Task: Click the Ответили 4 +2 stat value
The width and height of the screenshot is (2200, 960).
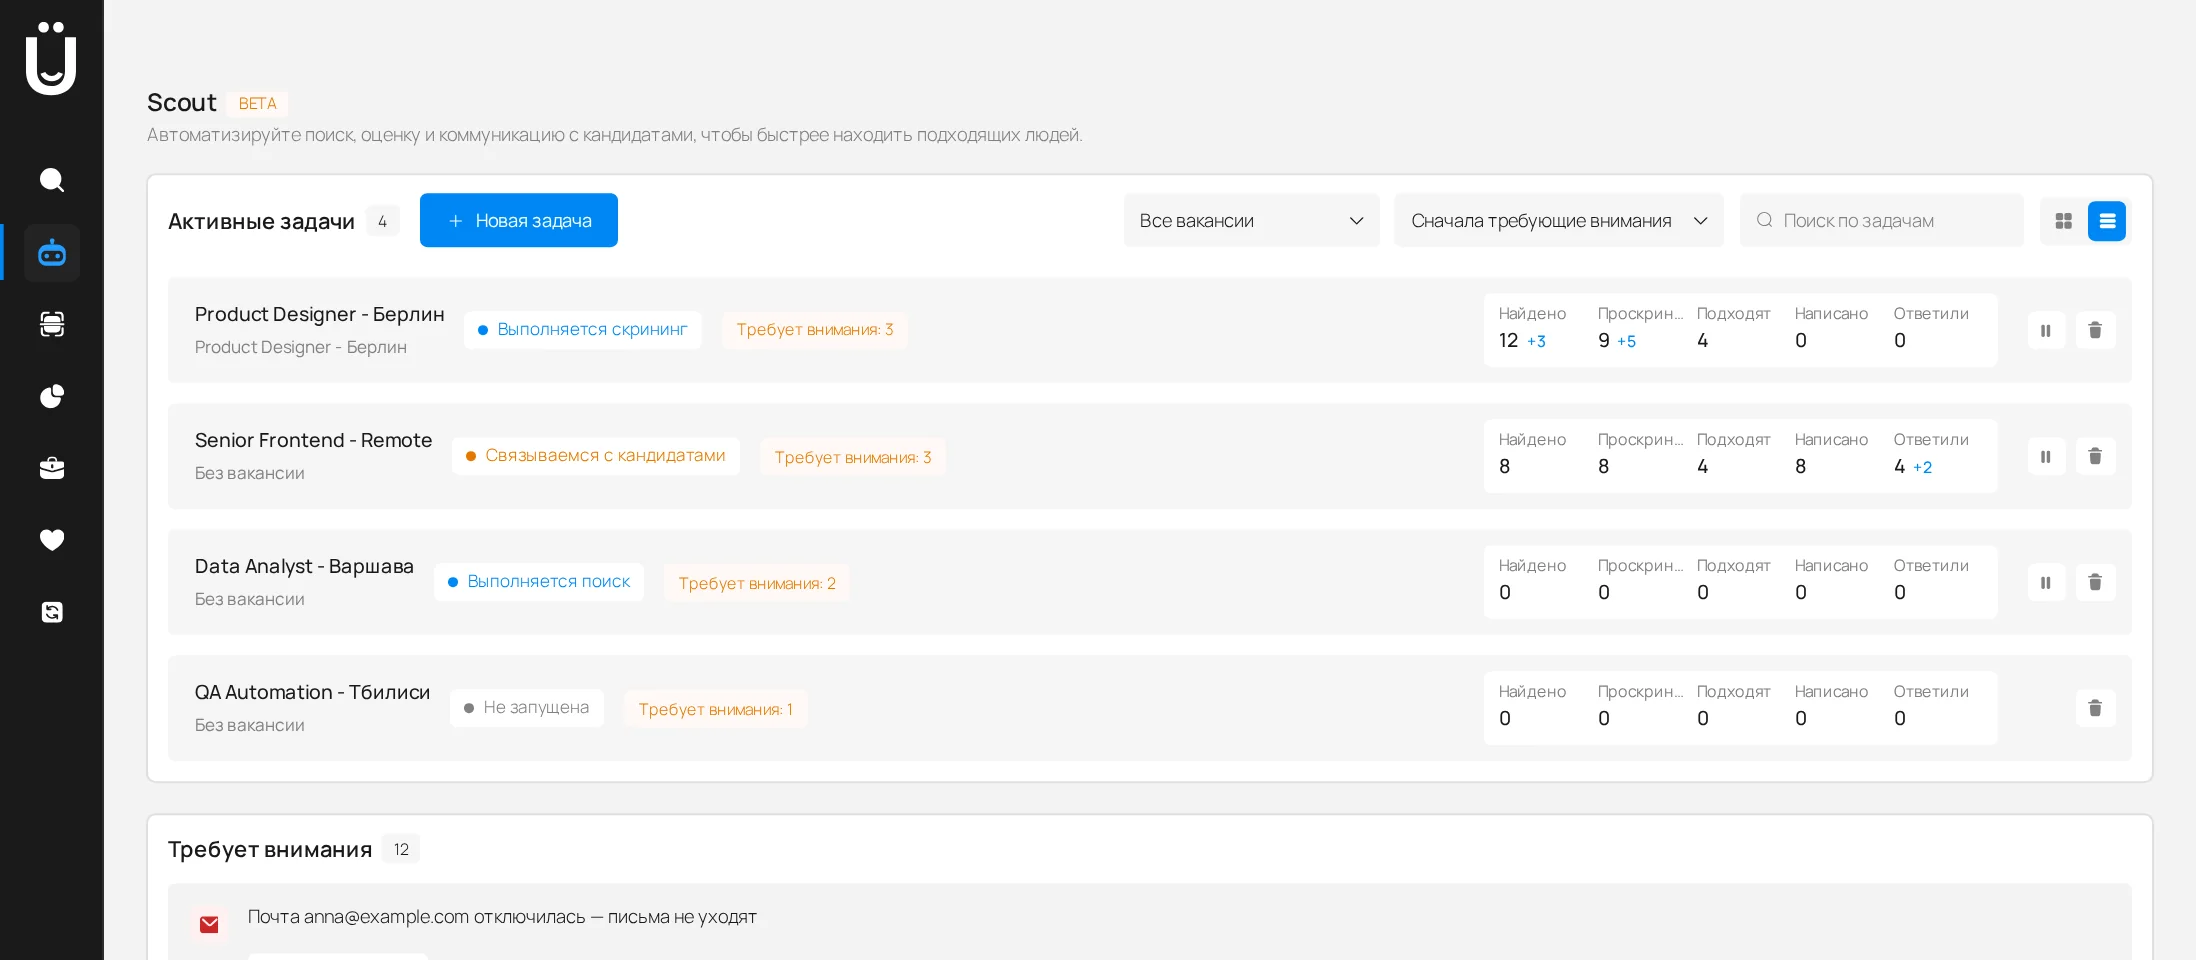Action: (x=1913, y=467)
